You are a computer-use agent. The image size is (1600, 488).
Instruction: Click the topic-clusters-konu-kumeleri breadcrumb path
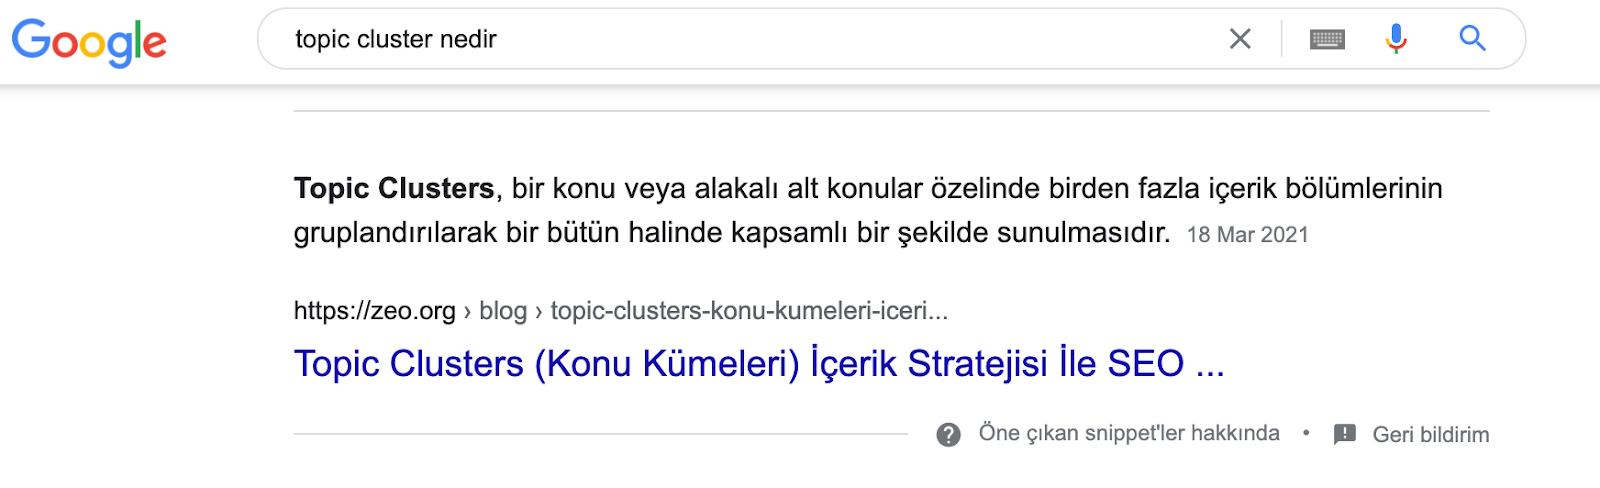(749, 311)
